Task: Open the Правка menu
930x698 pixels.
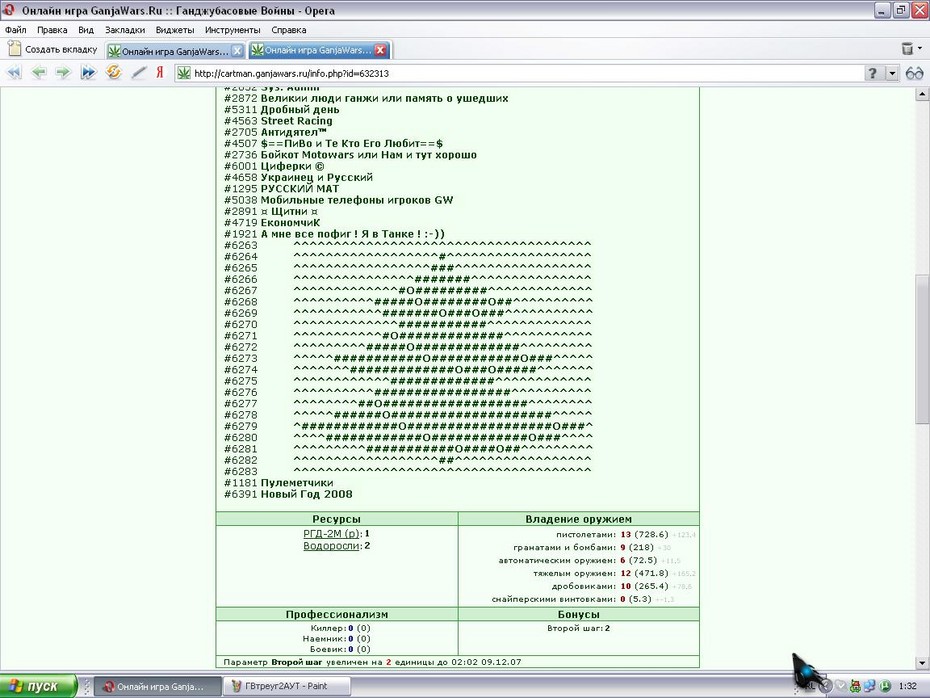Action: click(52, 30)
